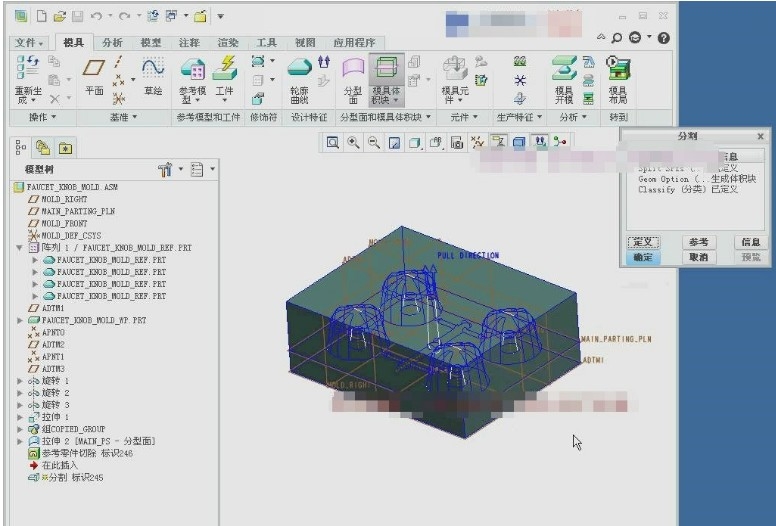
Task: Open the 操作 group dropdown
Action: [x=42, y=117]
